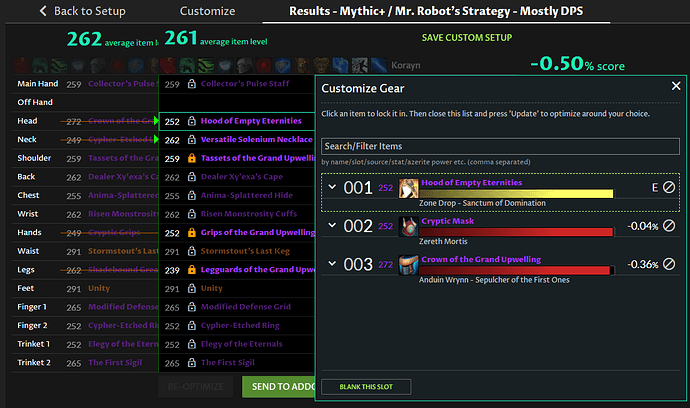Screen dimensions: 690x408
Task: Click the SAVE CUSTOM SETUP link
Action: (x=466, y=38)
